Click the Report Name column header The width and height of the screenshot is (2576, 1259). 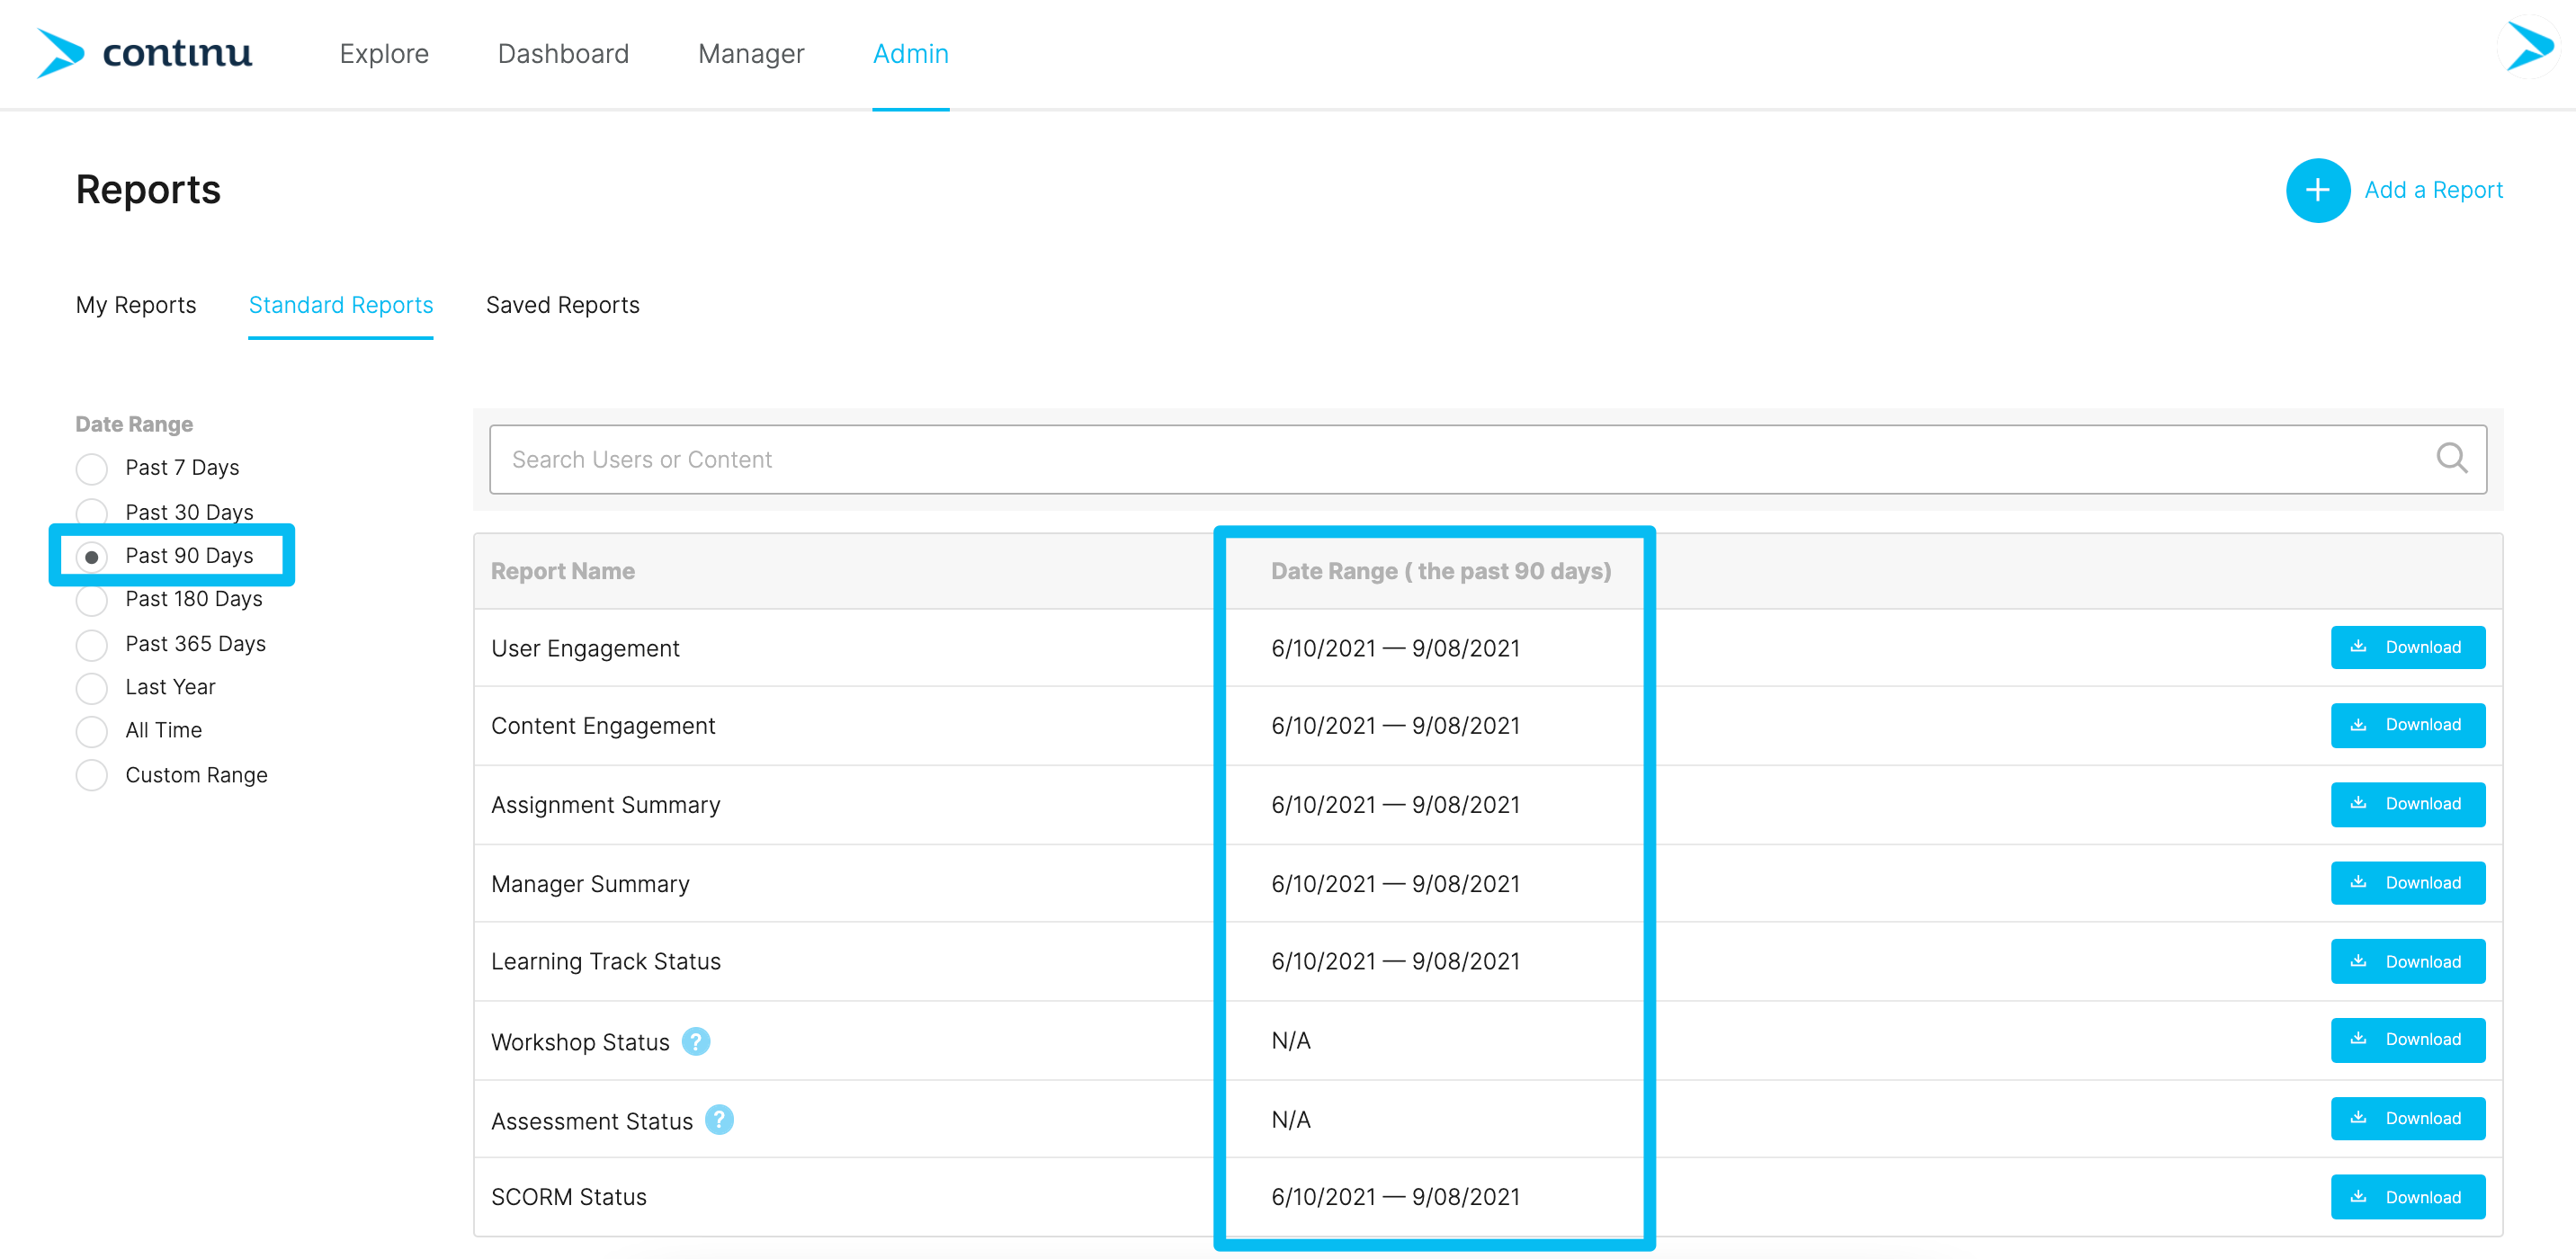click(x=563, y=571)
